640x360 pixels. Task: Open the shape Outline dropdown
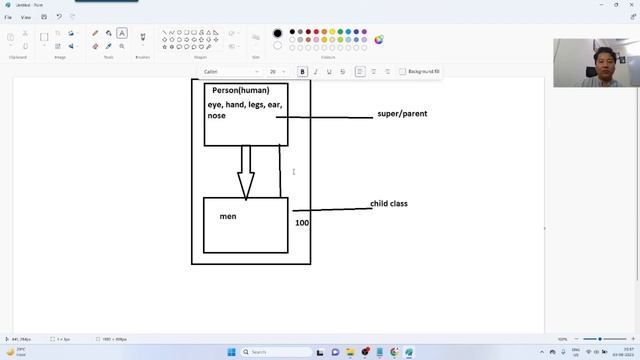click(x=234, y=33)
